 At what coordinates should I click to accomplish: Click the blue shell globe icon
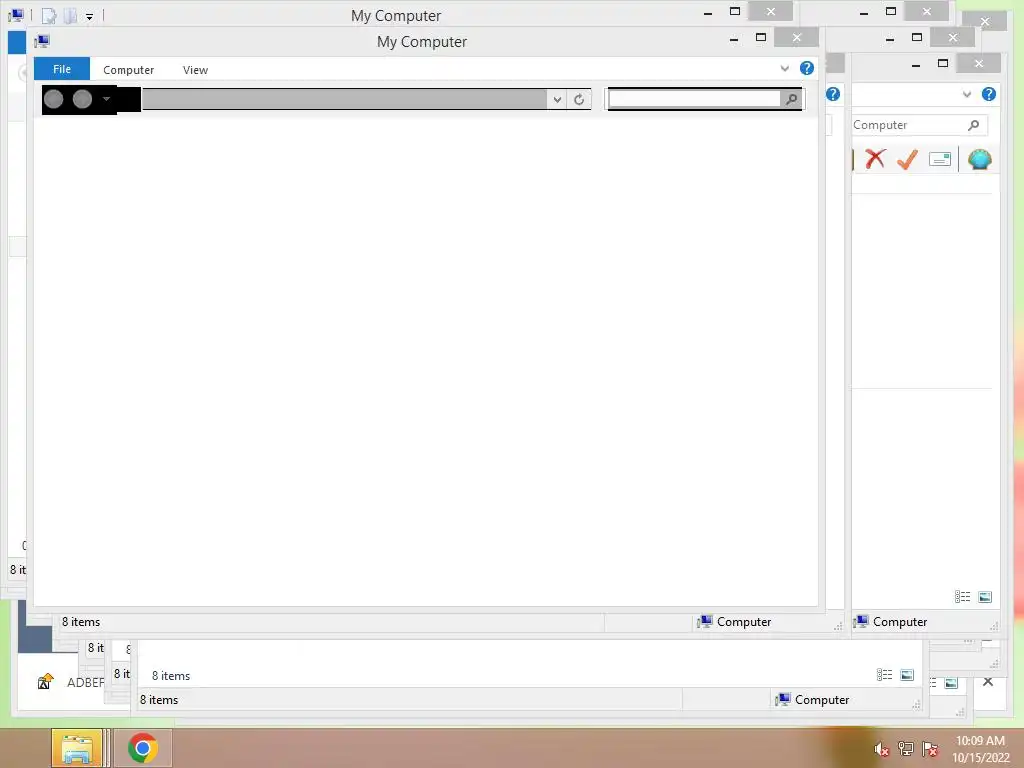point(980,159)
